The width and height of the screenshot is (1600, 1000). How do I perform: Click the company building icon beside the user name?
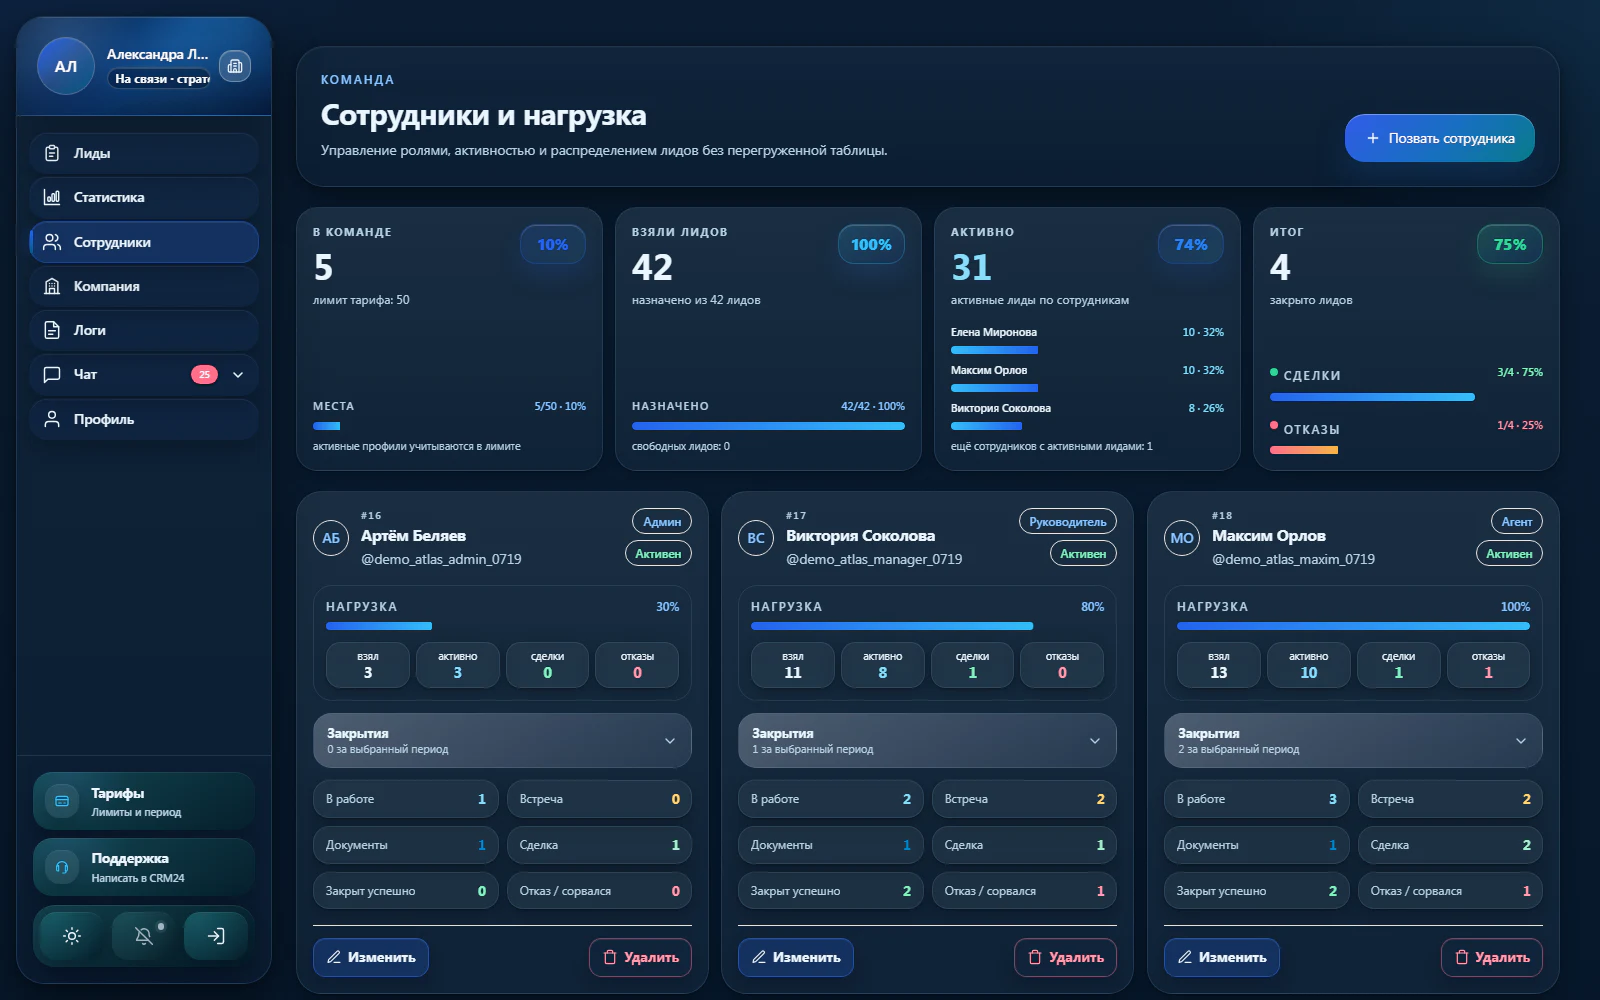click(235, 66)
